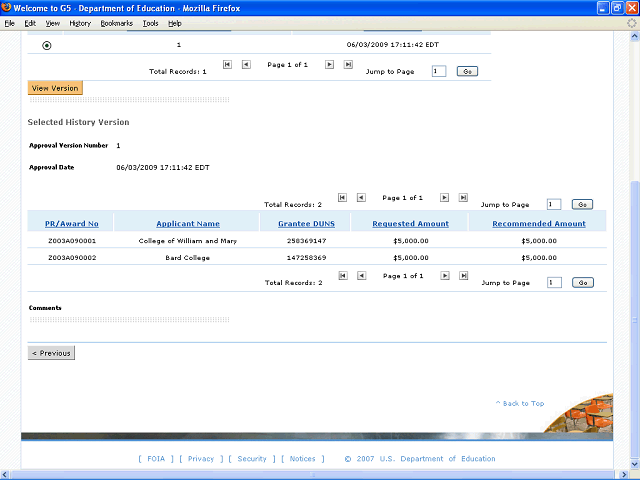Click Jump to Page field above awards table
This screenshot has width=640, height=480.
pyautogui.click(x=554, y=204)
